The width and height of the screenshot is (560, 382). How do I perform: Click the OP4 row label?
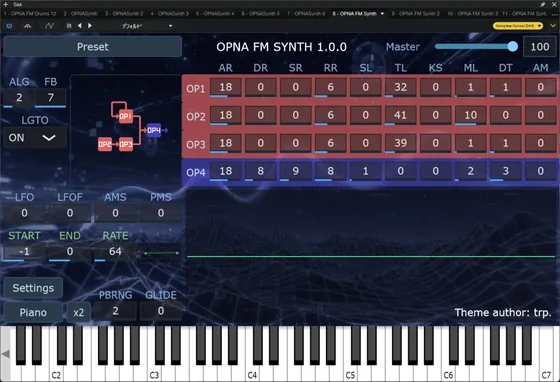tap(196, 172)
